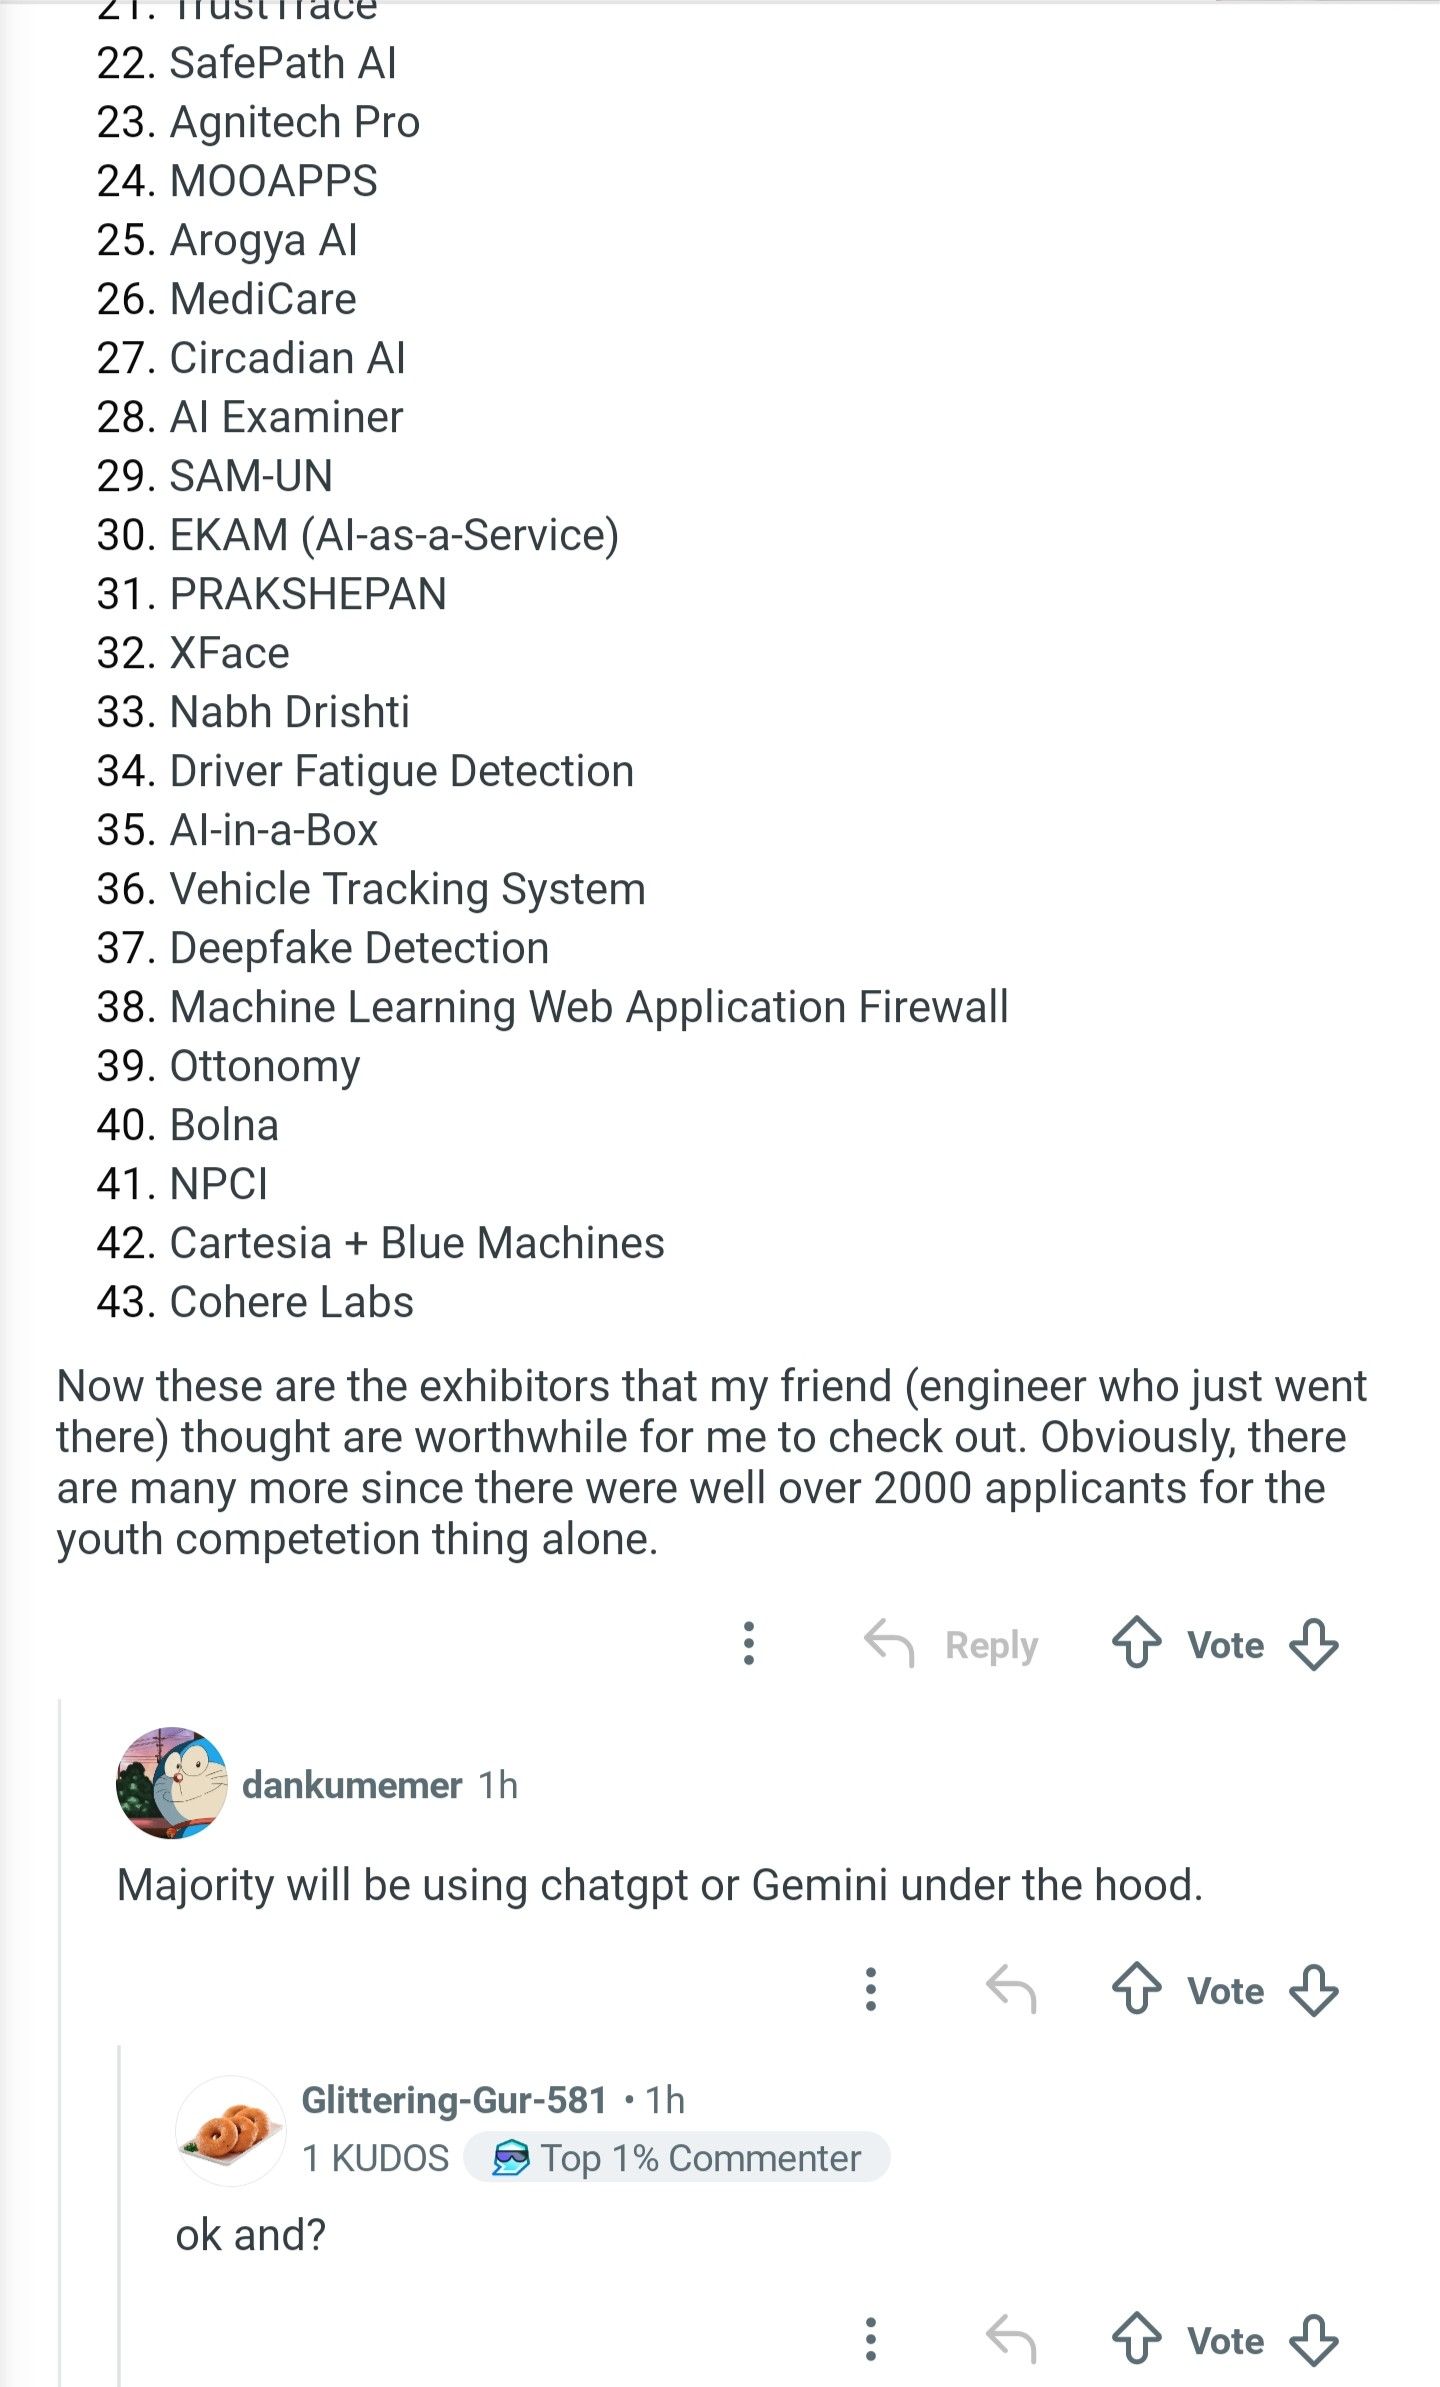Click reply arrow on Glittering-Gur-581's comment
Screen dimensions: 1440x2387
(x=1010, y=2339)
